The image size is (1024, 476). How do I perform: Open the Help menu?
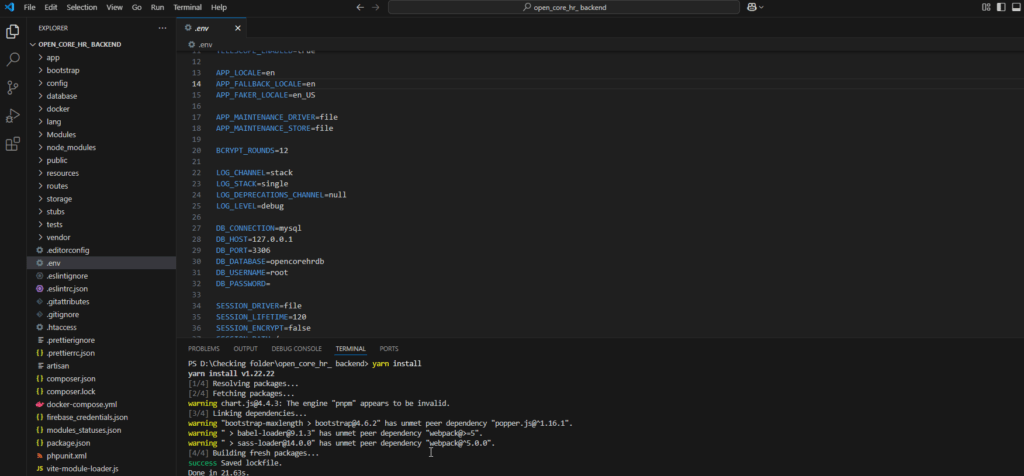click(x=219, y=7)
